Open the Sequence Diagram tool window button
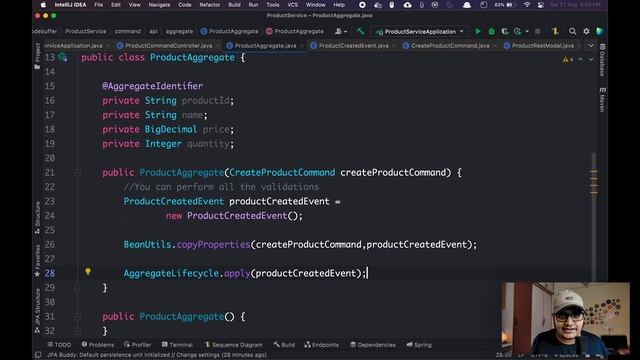 coord(233,345)
